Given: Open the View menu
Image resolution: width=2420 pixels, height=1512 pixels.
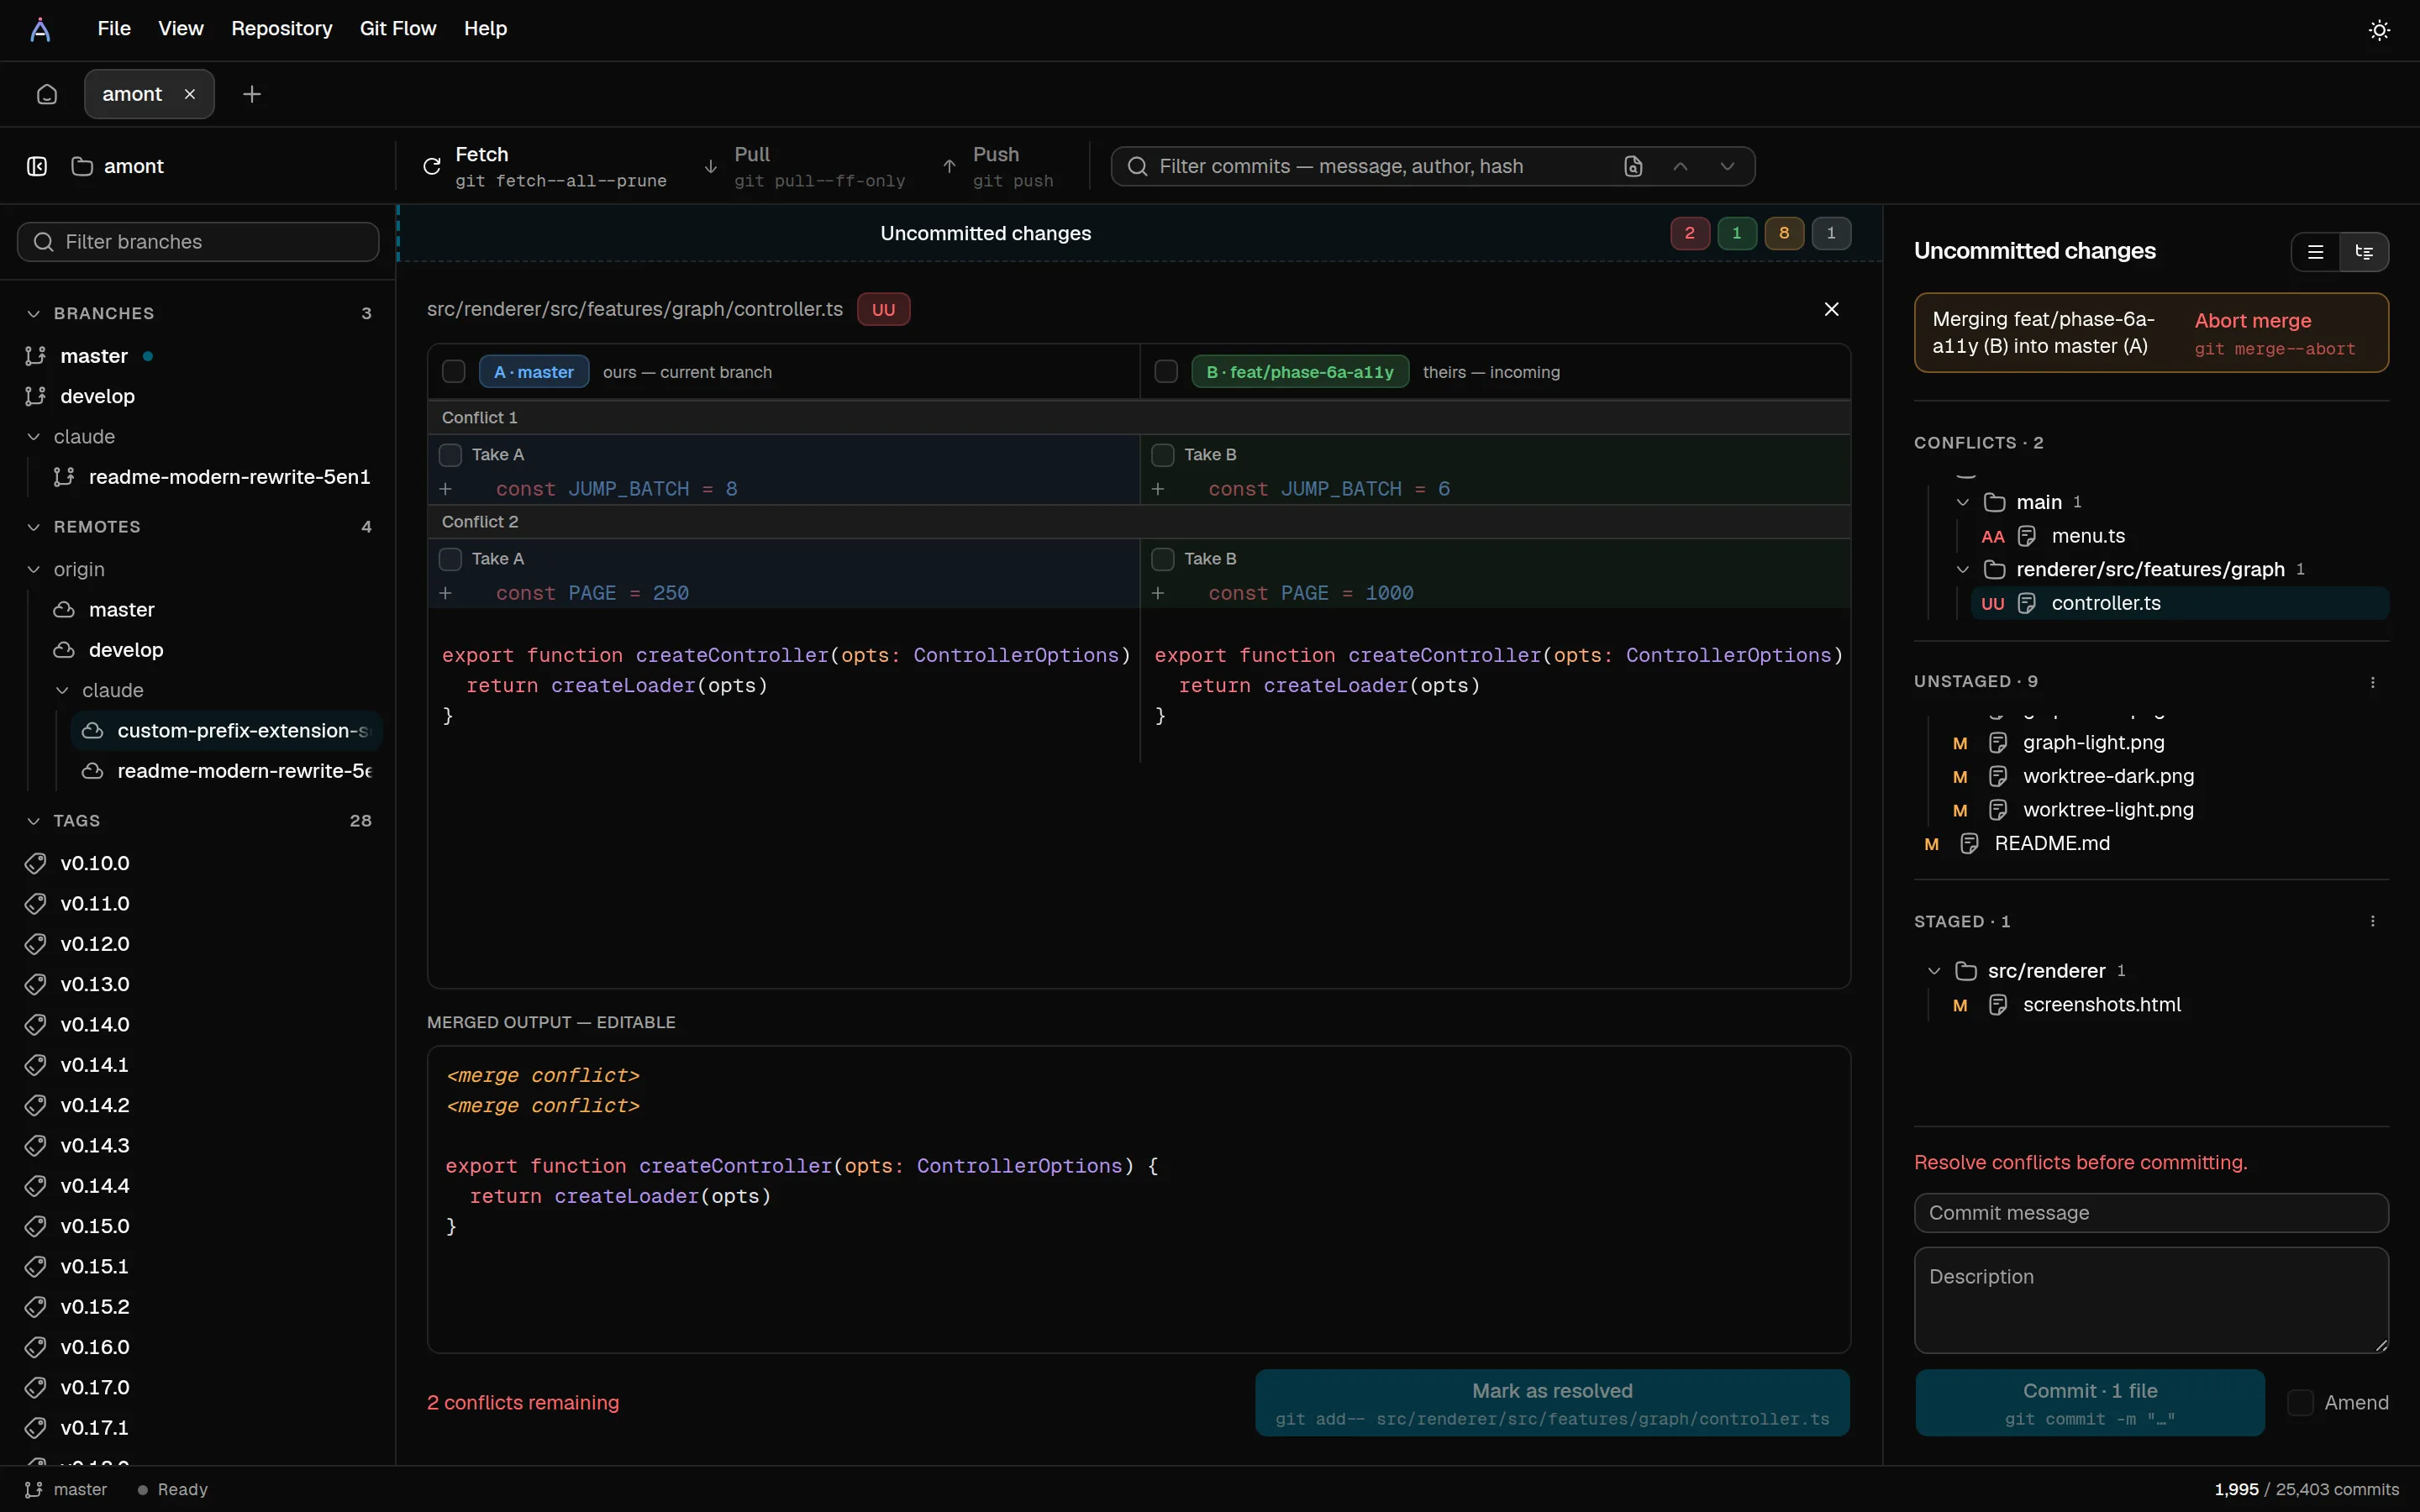Looking at the screenshot, I should tap(181, 29).
